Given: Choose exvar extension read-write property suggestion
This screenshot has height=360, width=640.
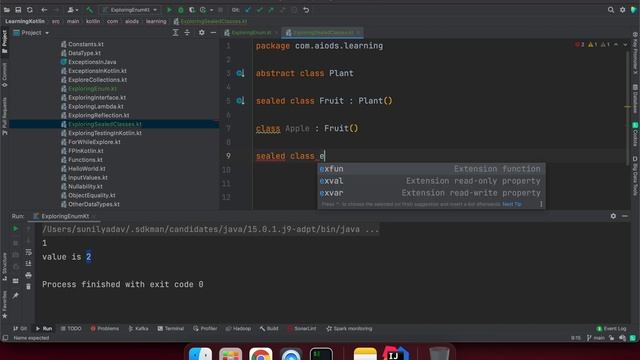Looking at the screenshot, I should 431,193.
